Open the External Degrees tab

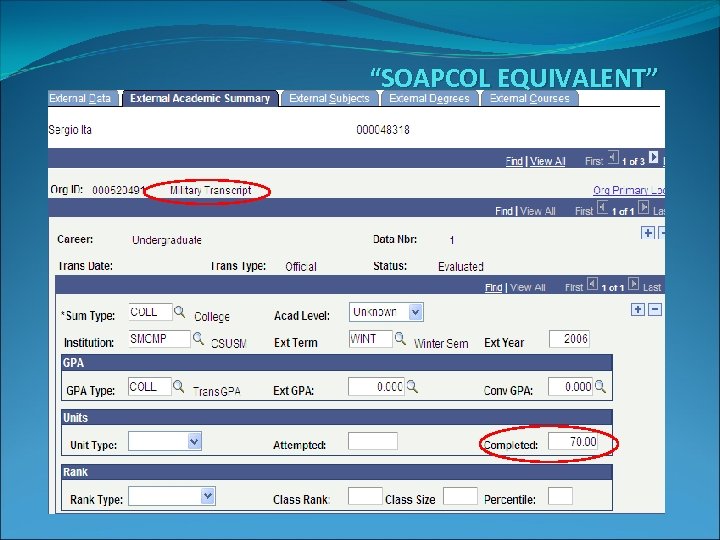429,98
